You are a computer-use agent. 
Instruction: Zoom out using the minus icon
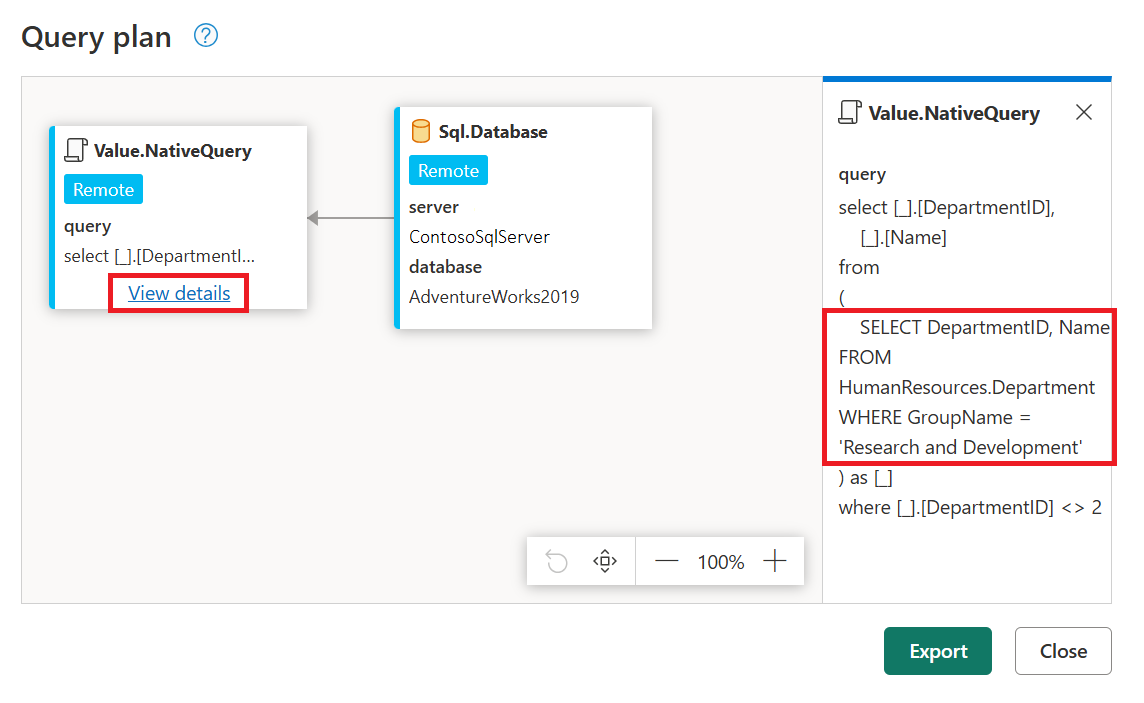[666, 561]
